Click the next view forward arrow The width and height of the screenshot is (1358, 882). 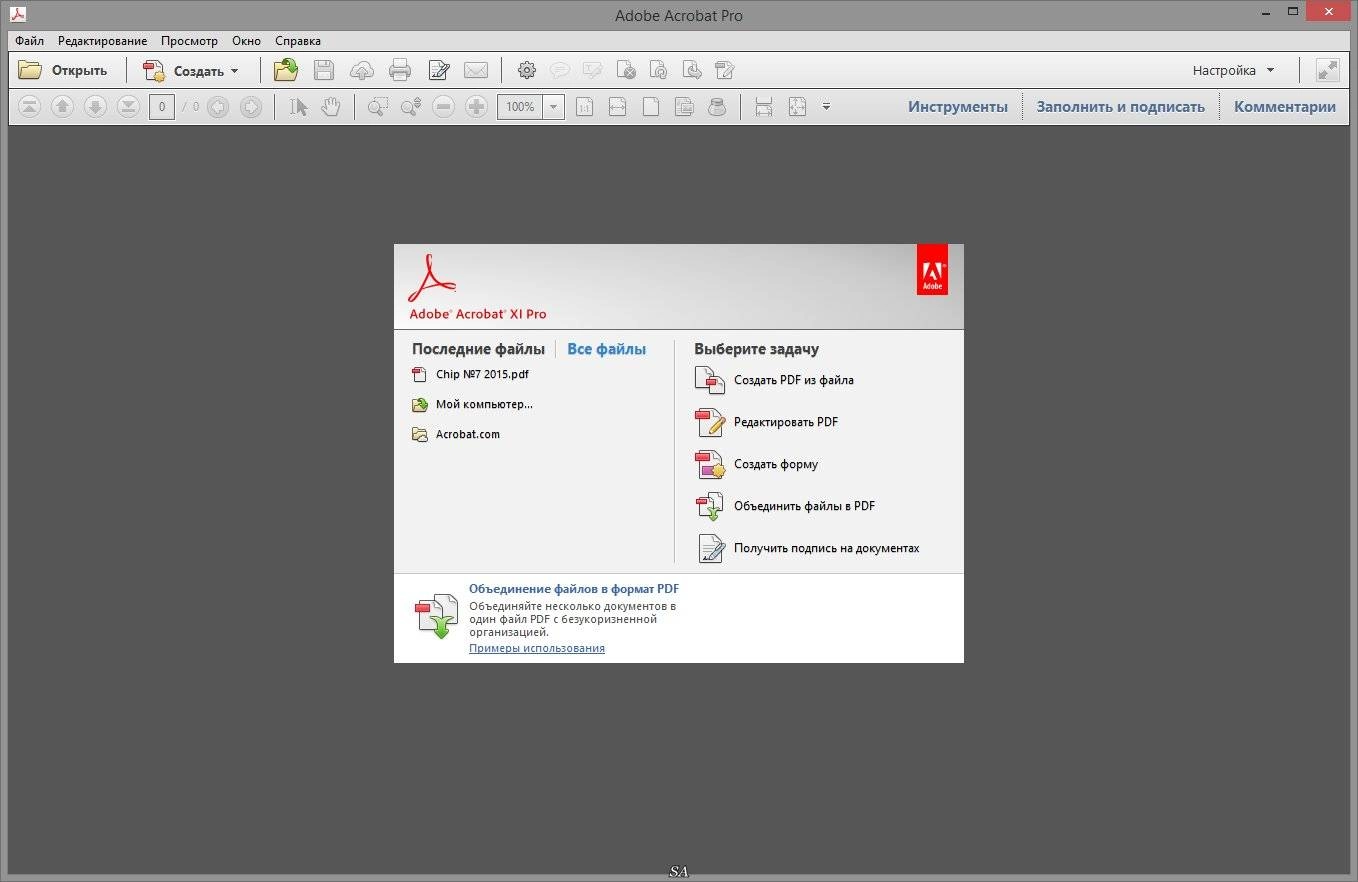[x=251, y=106]
